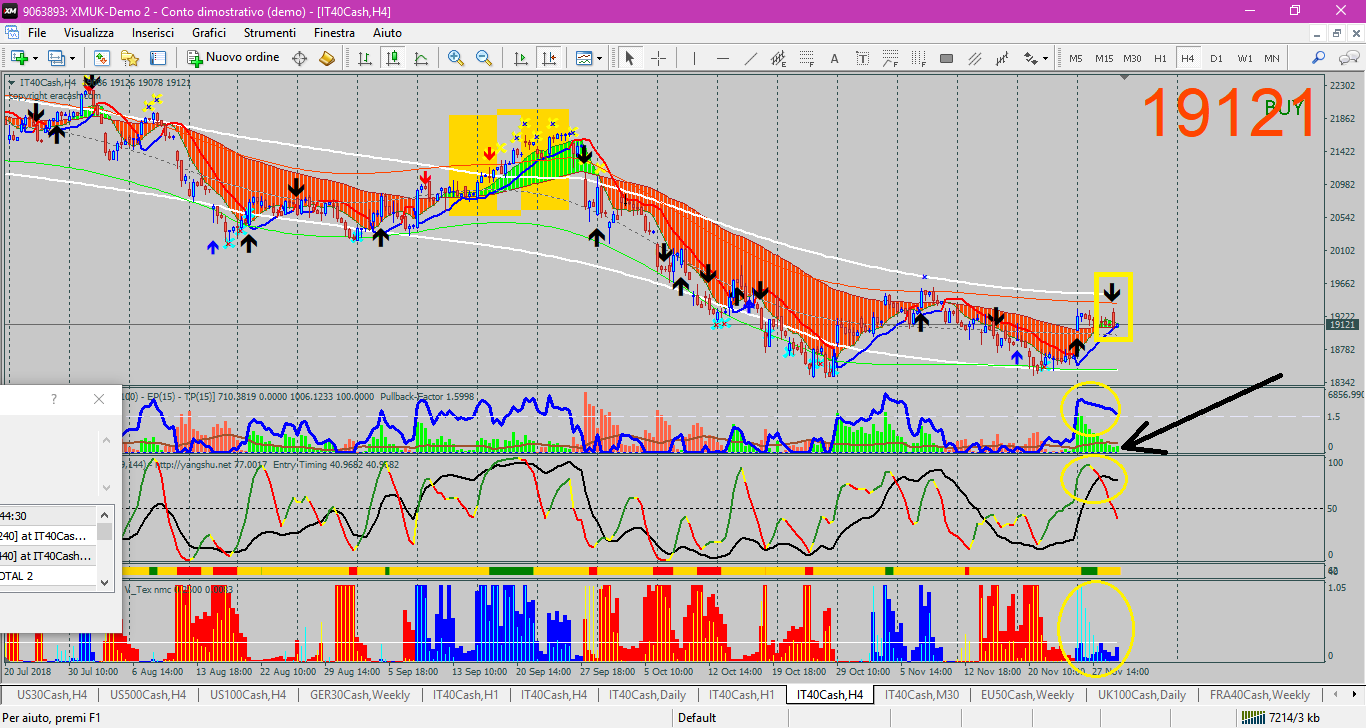Open the indicator templates icon
This screenshot has height=728, width=1366.
pyautogui.click(x=584, y=58)
